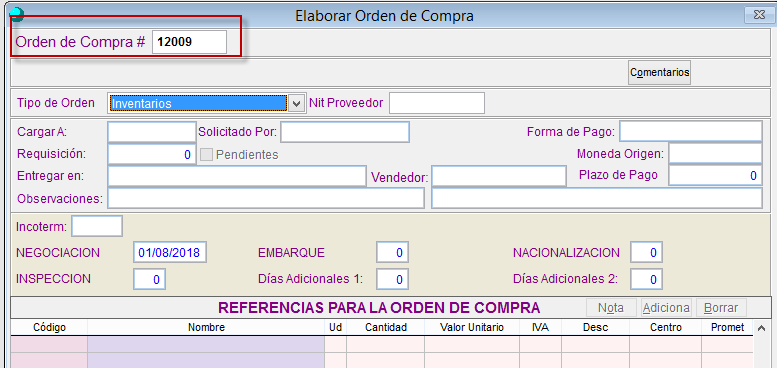Click the Valor Unitario column header
Viewport: 777px width, 368px height.
tap(472, 327)
